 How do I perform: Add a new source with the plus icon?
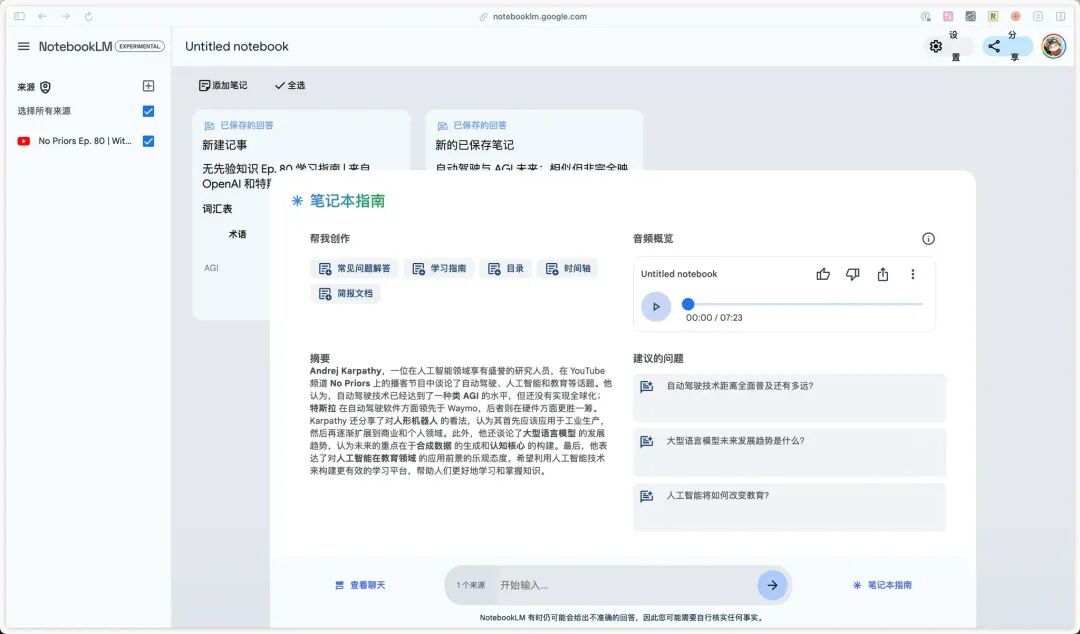tap(148, 86)
